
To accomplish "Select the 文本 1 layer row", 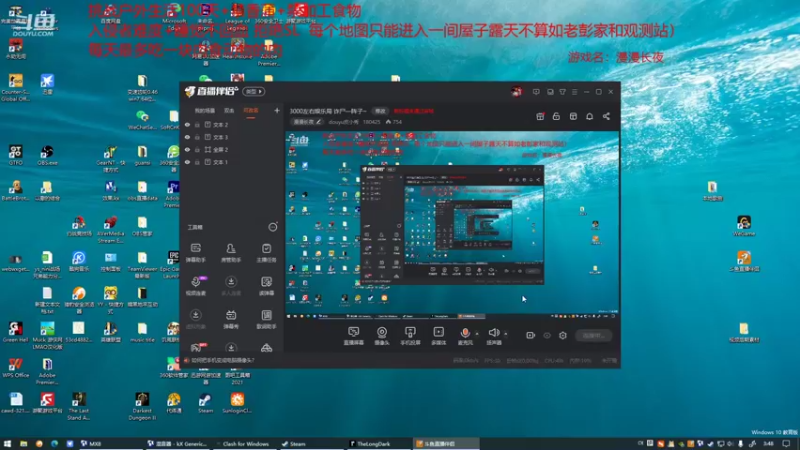I will (x=232, y=162).
